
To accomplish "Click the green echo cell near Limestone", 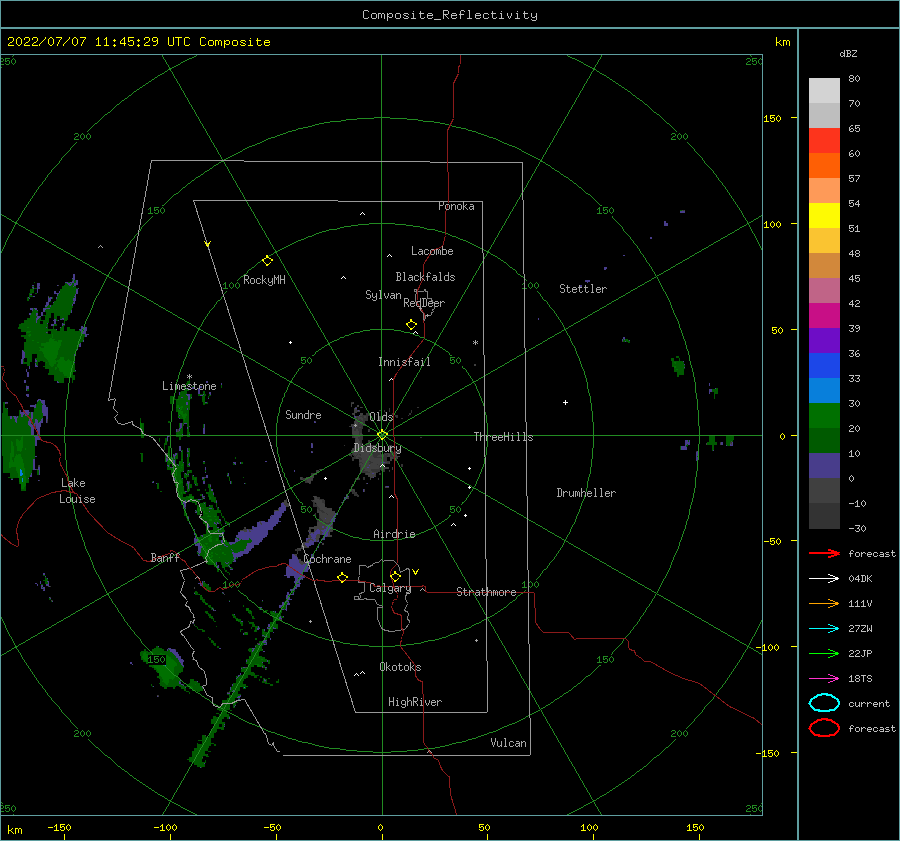I will point(183,406).
